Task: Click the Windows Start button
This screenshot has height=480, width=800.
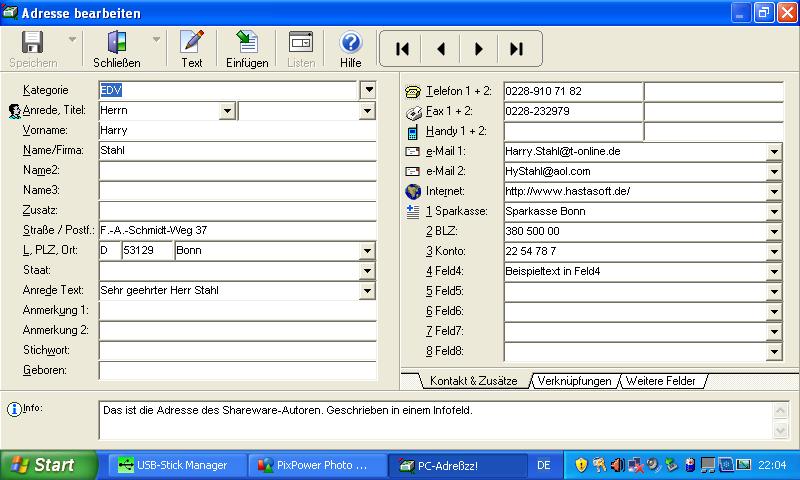Action: (42, 465)
